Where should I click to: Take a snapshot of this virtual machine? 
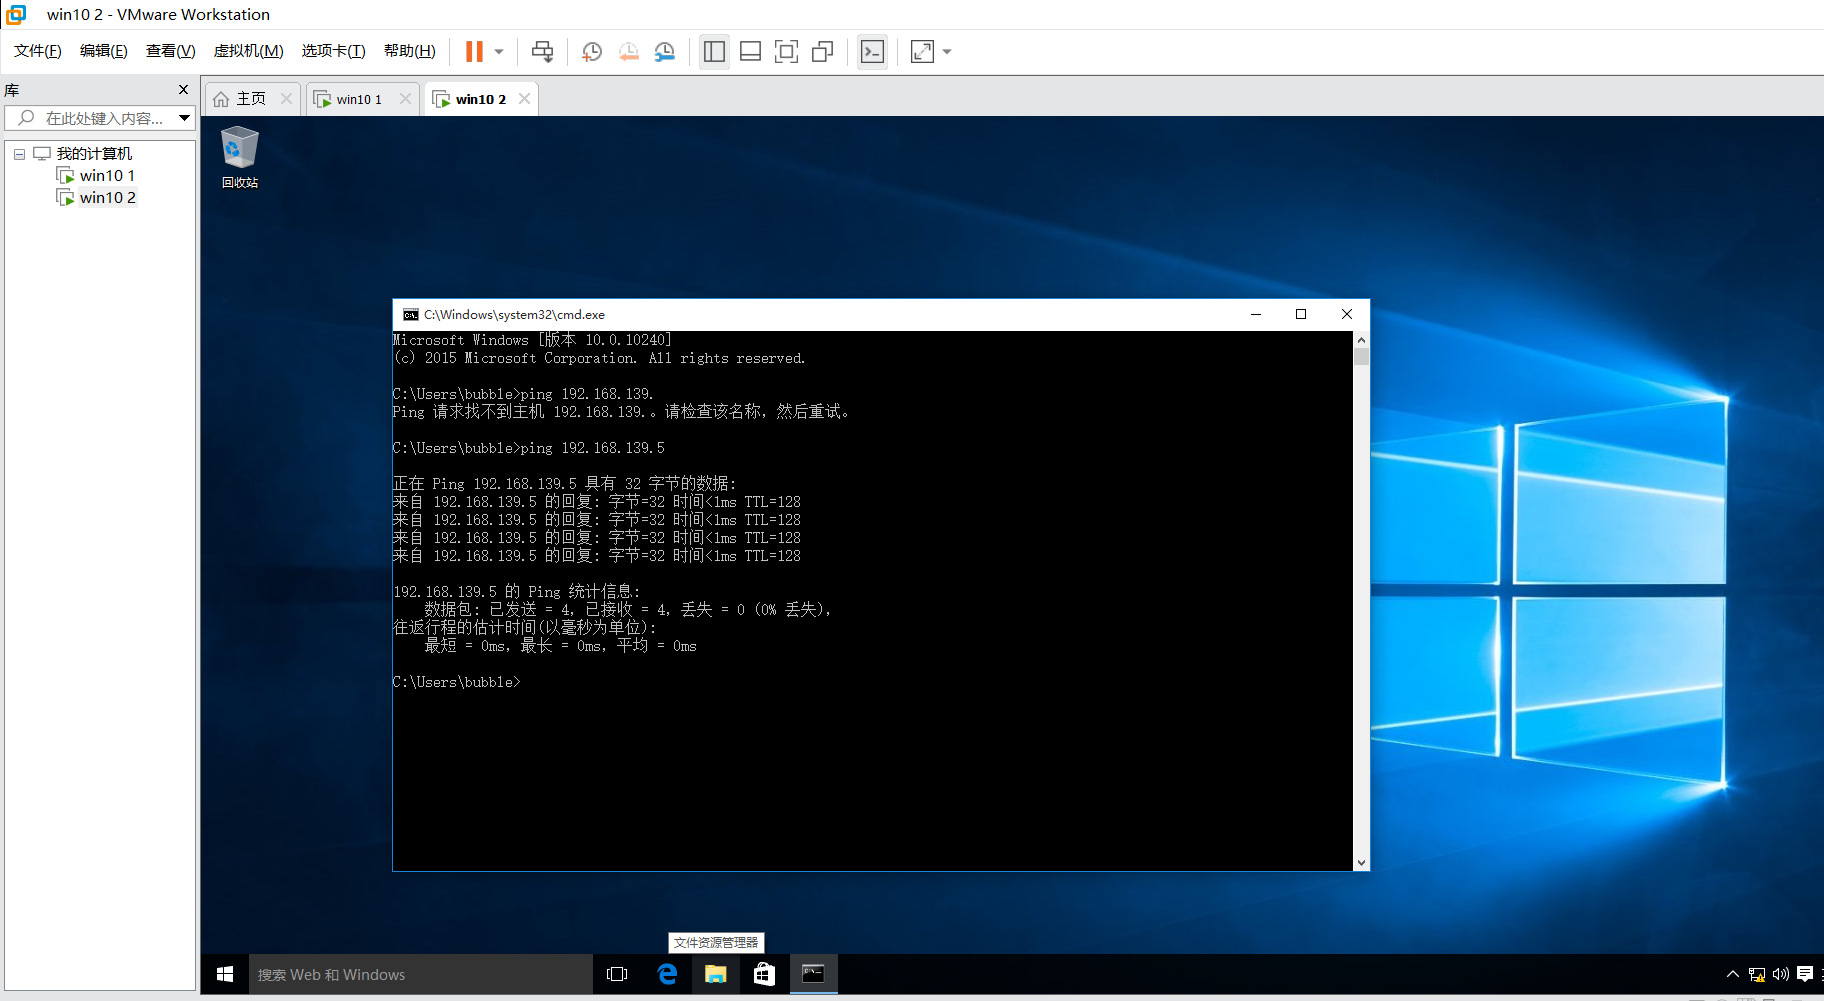click(592, 52)
